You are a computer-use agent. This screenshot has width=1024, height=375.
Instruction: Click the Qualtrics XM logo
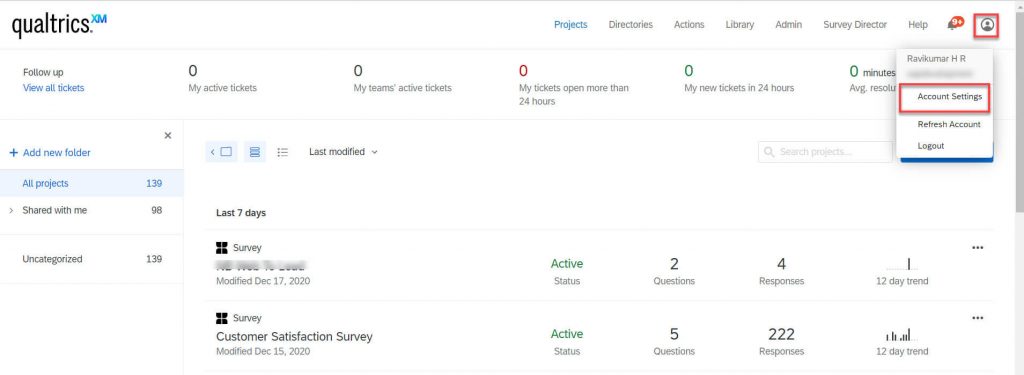[x=59, y=25]
